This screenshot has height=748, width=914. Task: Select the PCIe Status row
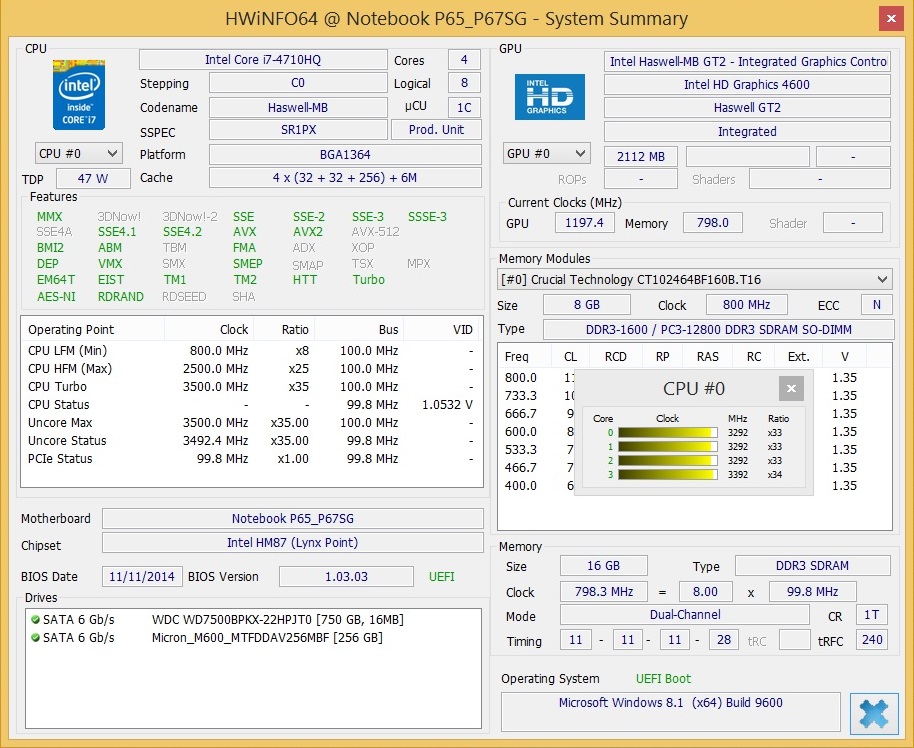tap(251, 459)
